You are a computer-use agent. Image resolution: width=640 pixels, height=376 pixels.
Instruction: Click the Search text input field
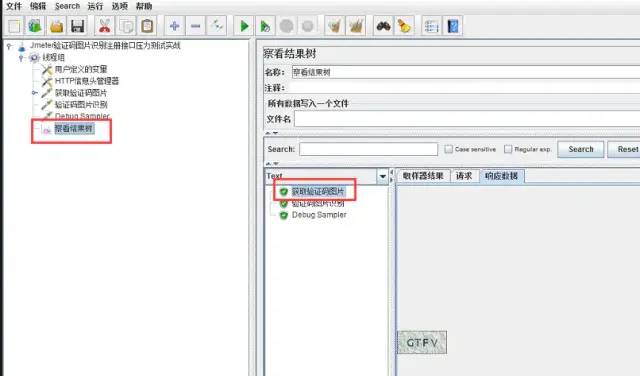coord(369,149)
